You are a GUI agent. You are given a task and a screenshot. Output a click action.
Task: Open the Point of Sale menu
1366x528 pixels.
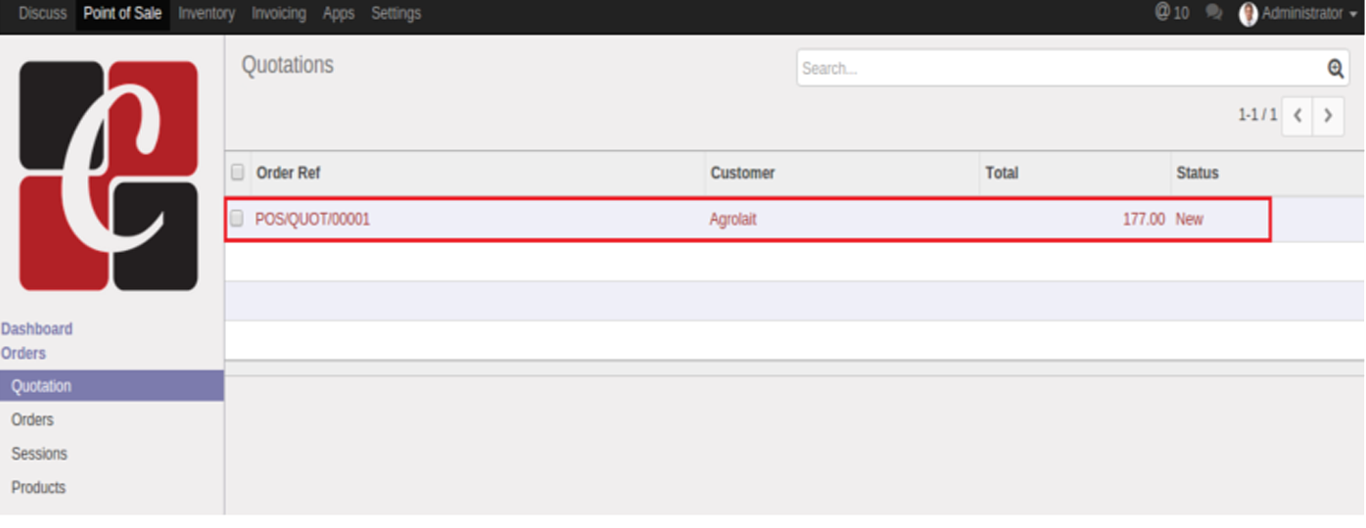(122, 13)
